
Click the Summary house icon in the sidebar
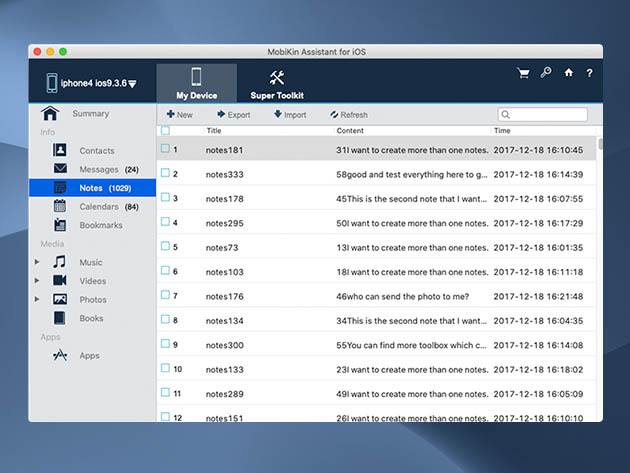click(x=50, y=113)
